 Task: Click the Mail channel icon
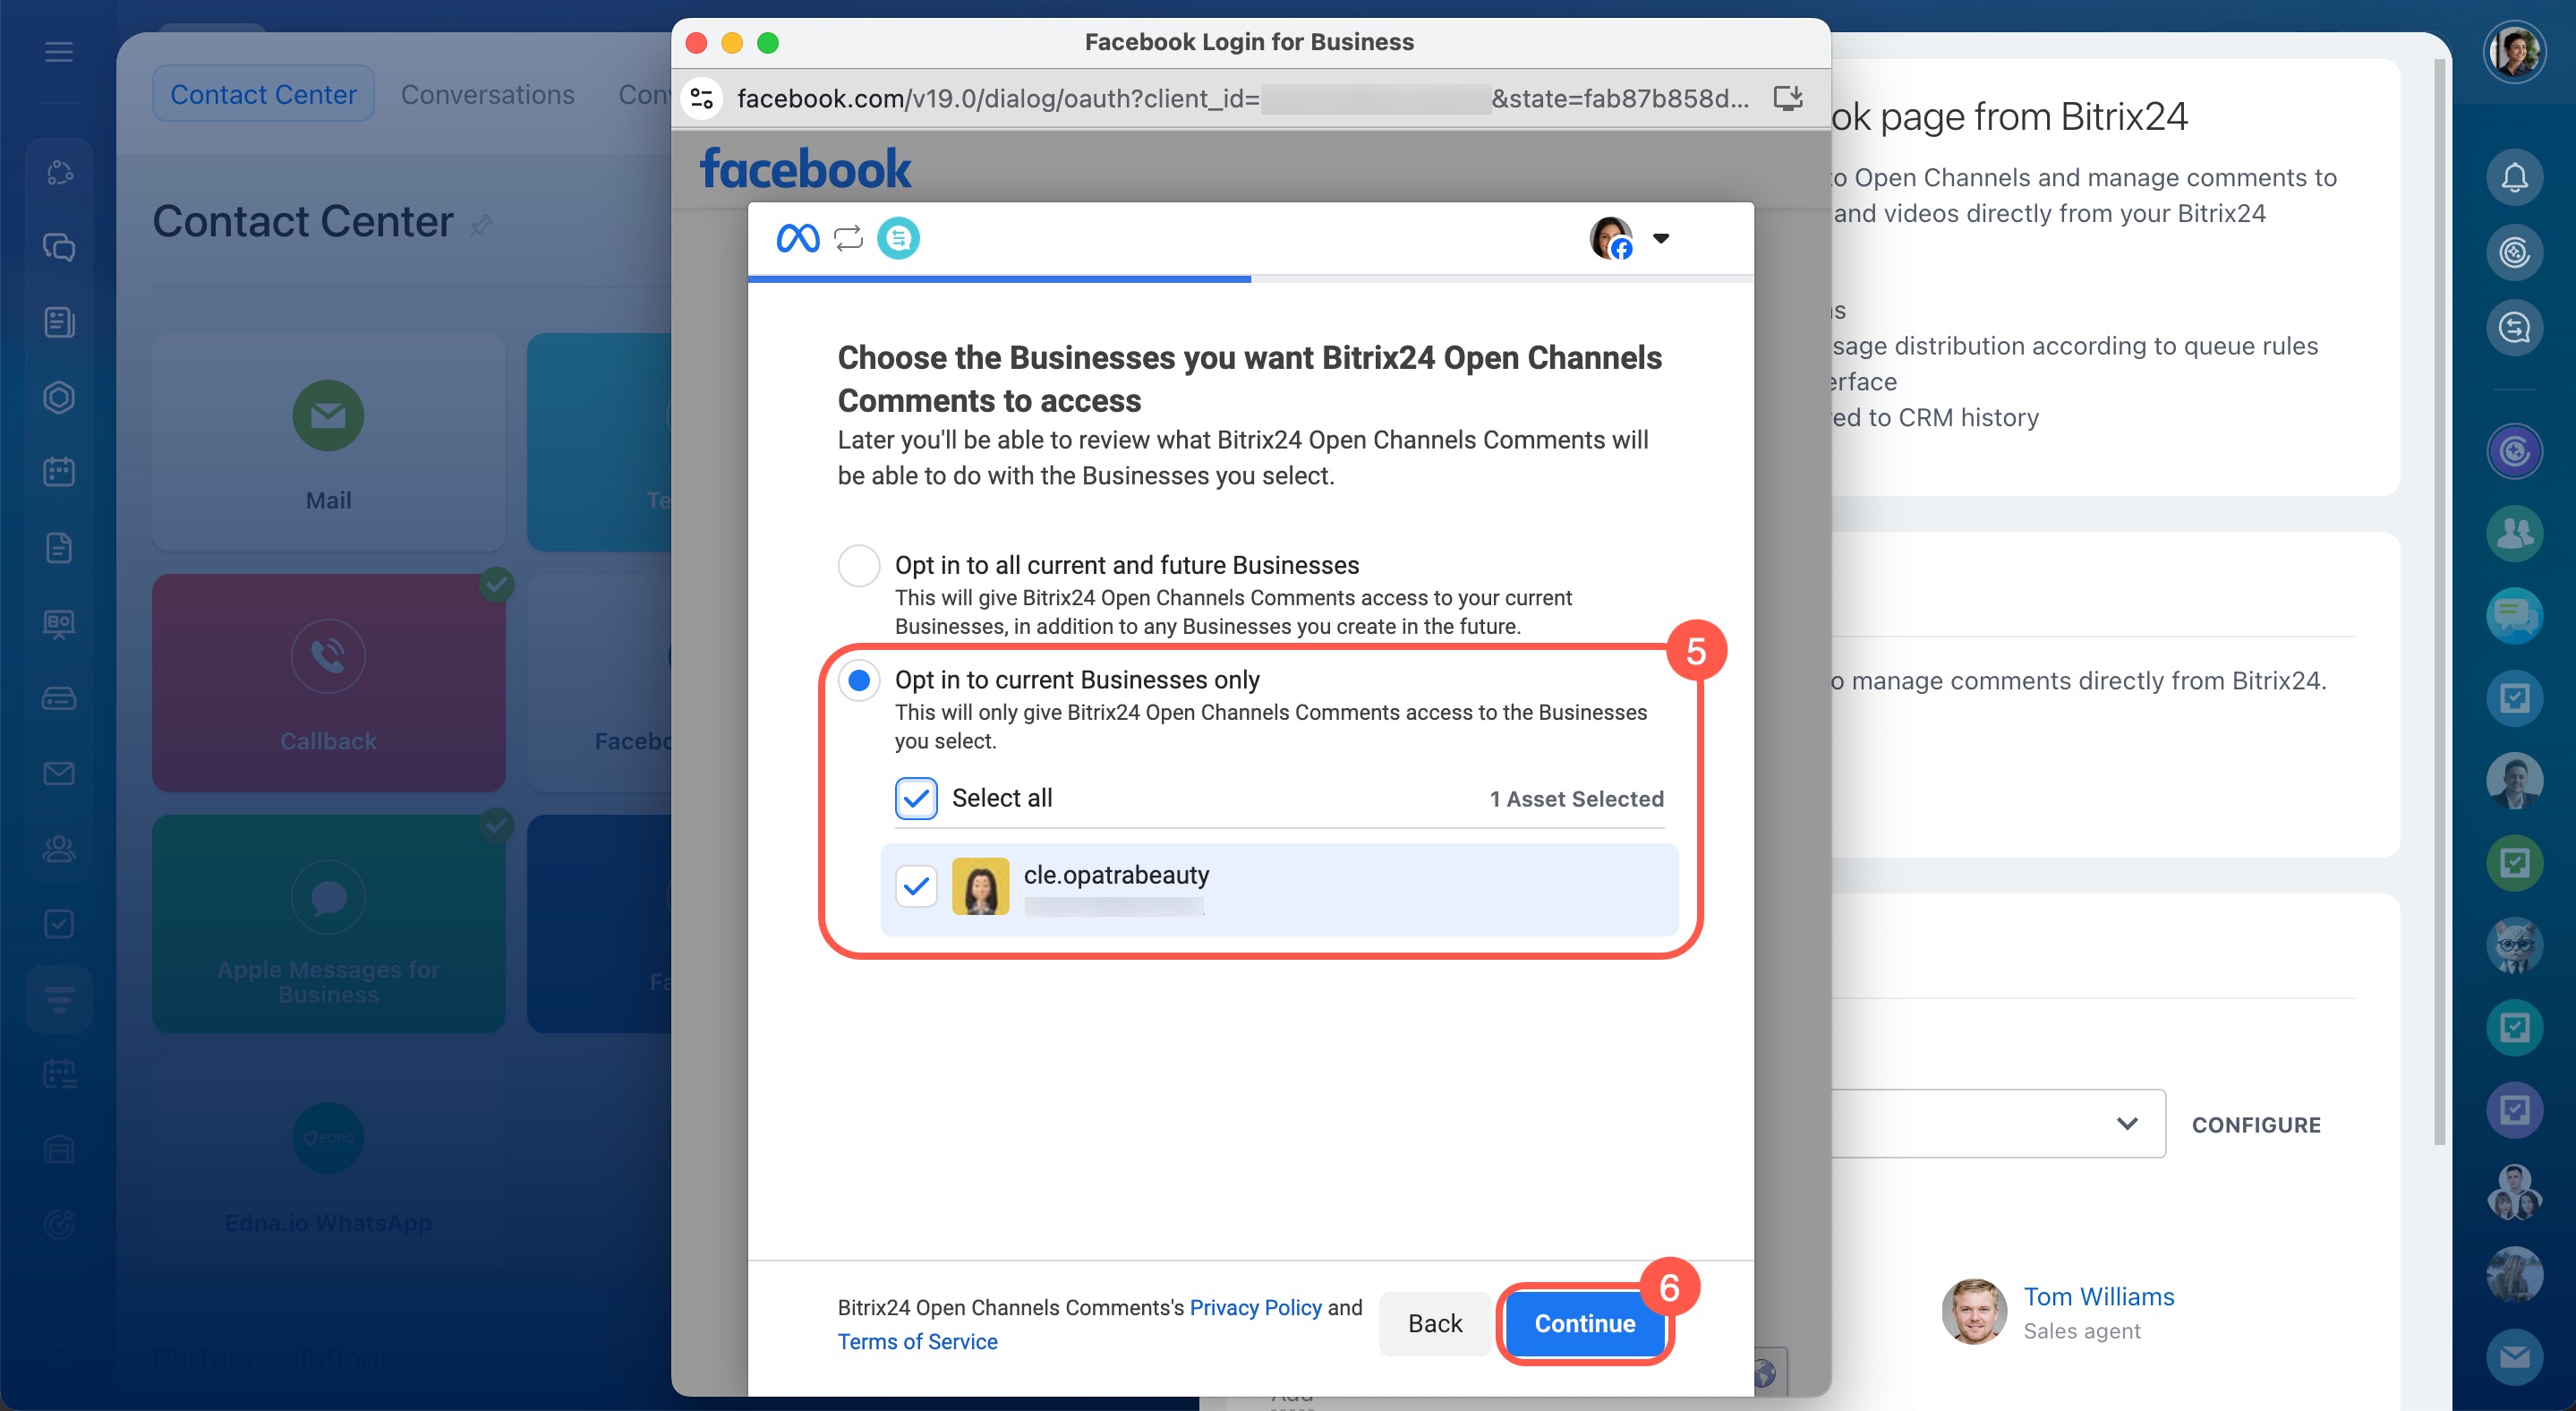coord(328,415)
